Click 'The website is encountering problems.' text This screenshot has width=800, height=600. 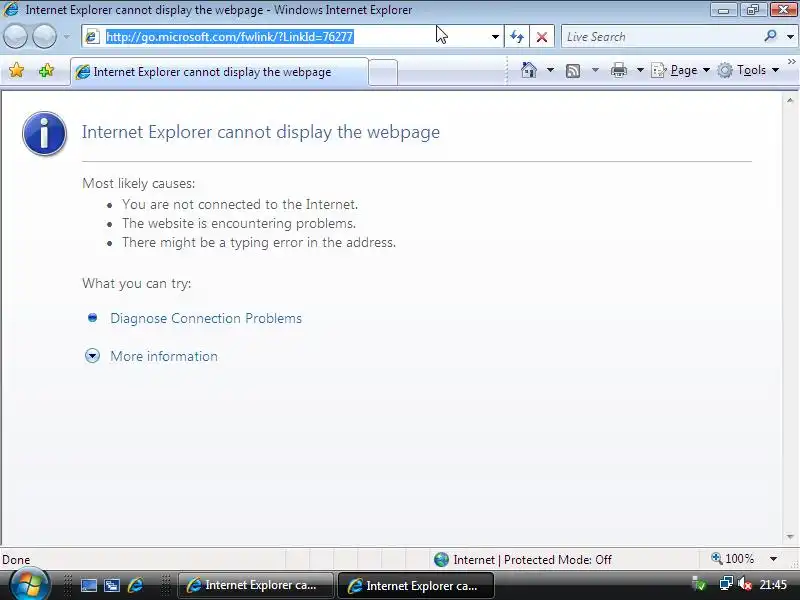[239, 223]
